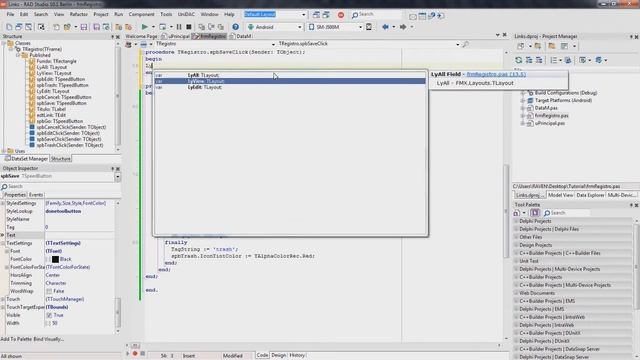Switch to the uPrincipal editor tab

point(176,36)
